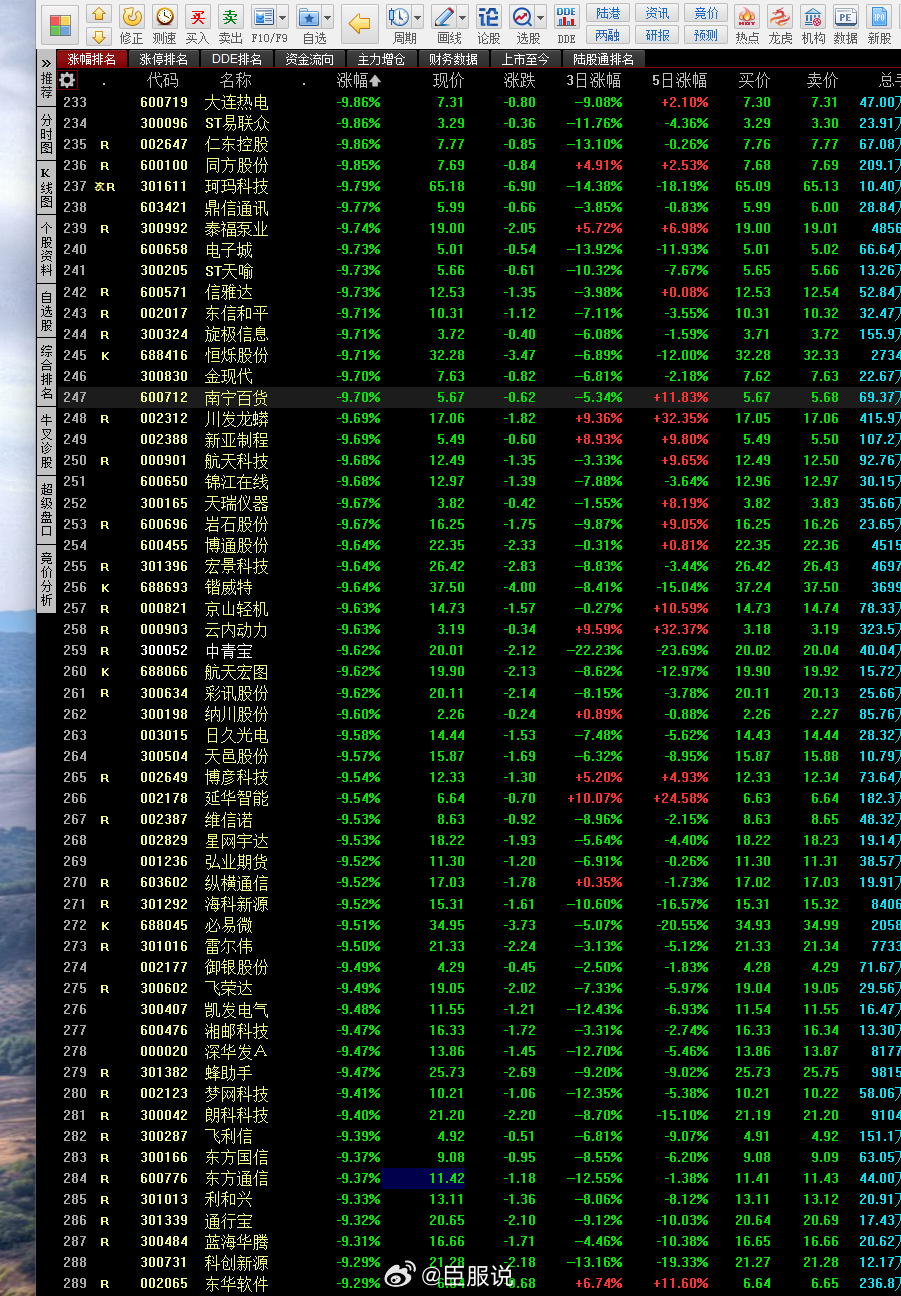Open the 龙虎 ranking icon

pos(780,18)
